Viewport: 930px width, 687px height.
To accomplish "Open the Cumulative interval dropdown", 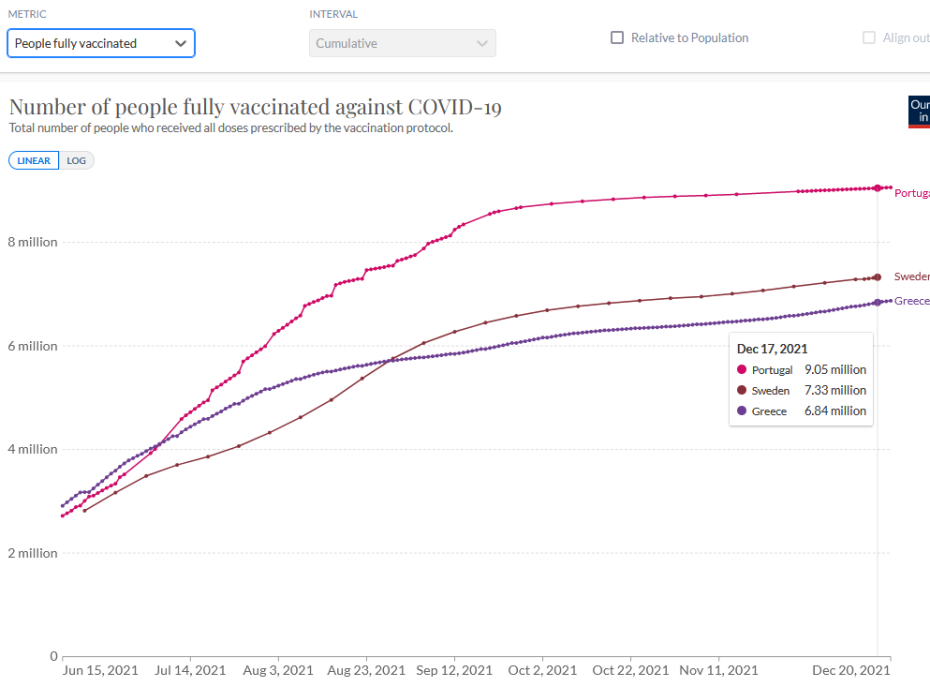I will [402, 43].
